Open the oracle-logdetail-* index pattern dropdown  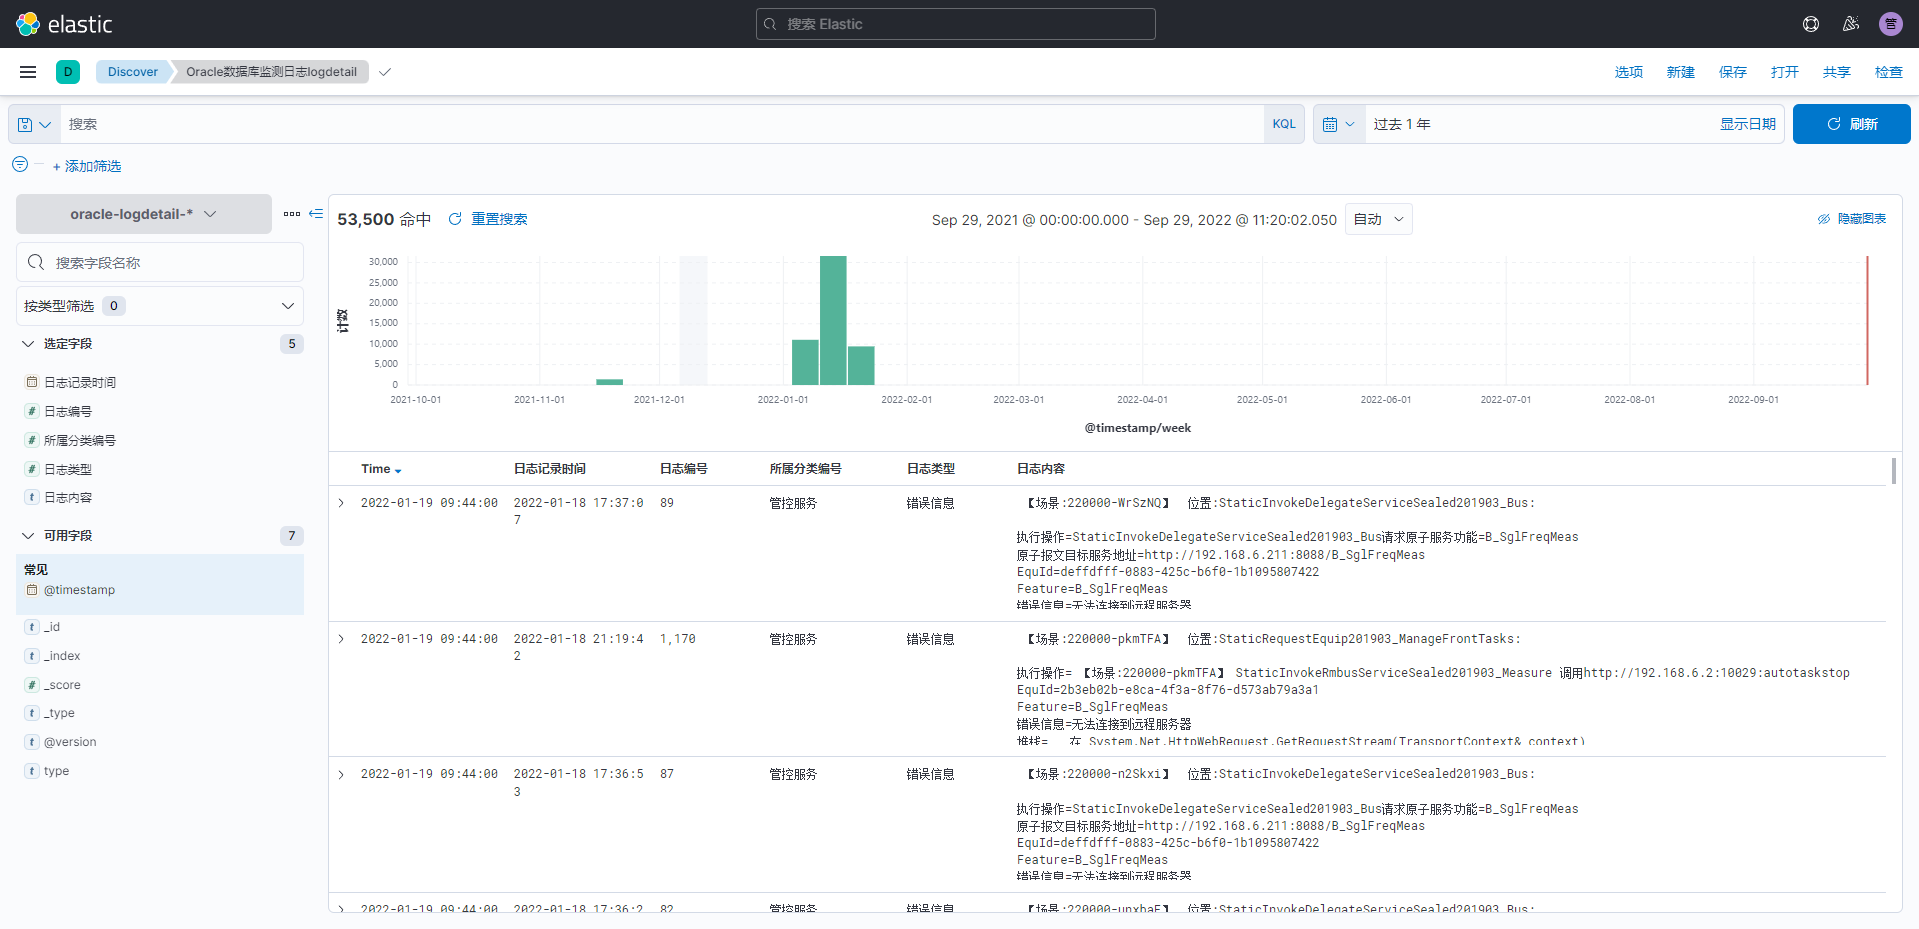[143, 214]
